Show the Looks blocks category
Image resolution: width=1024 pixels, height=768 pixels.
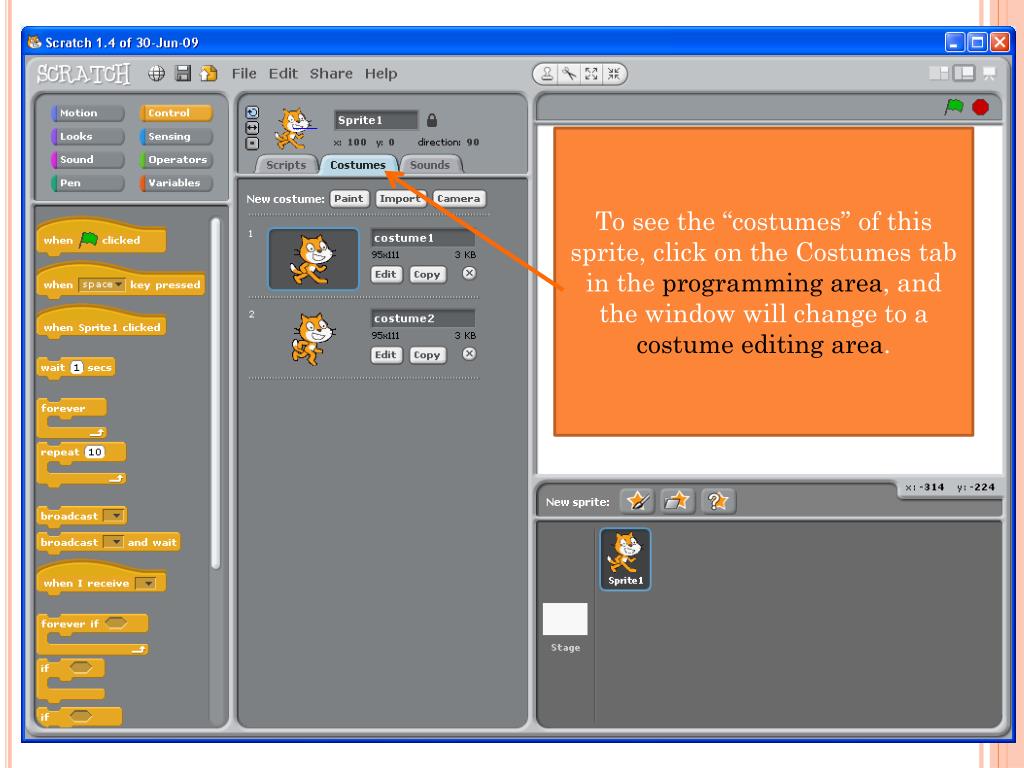tap(88, 136)
